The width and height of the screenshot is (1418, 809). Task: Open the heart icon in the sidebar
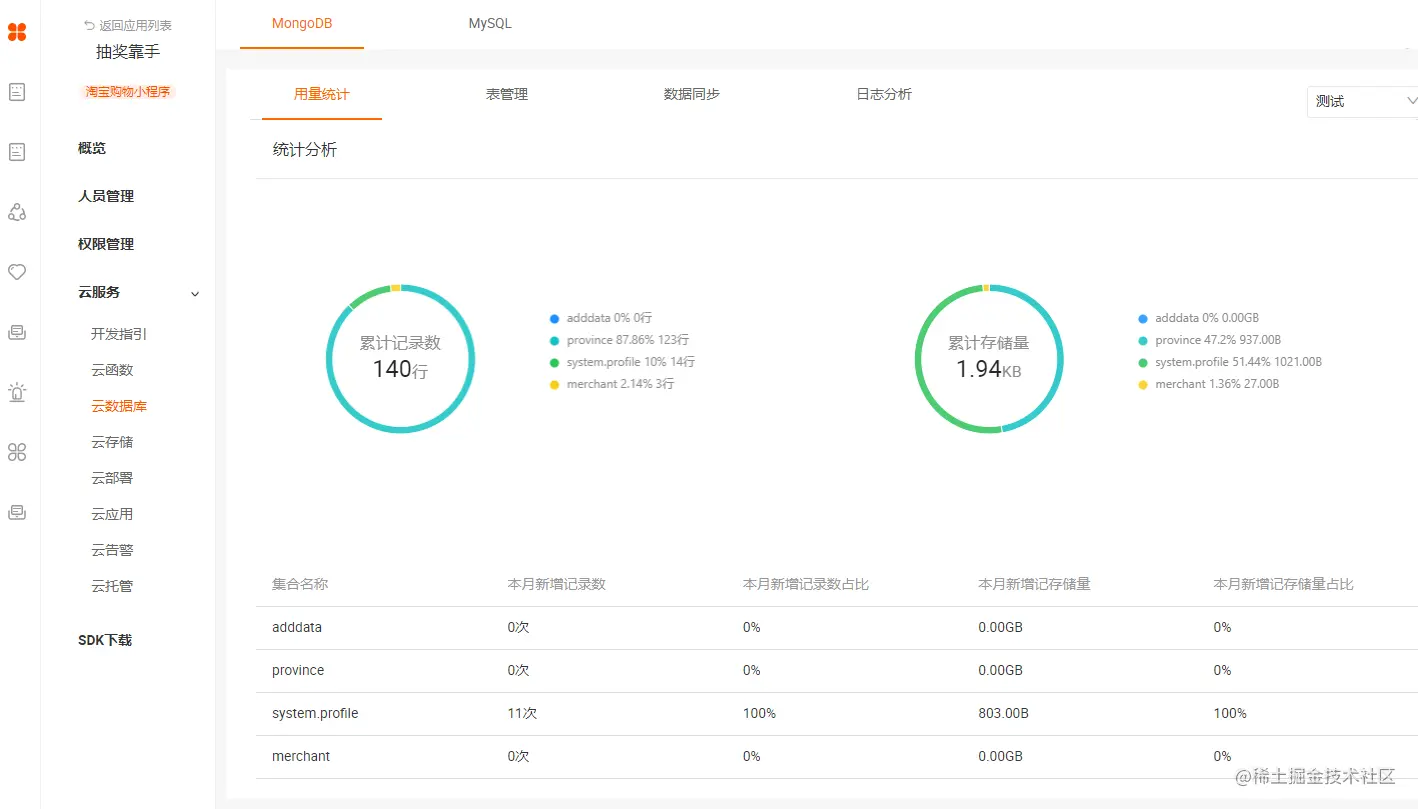(x=17, y=272)
